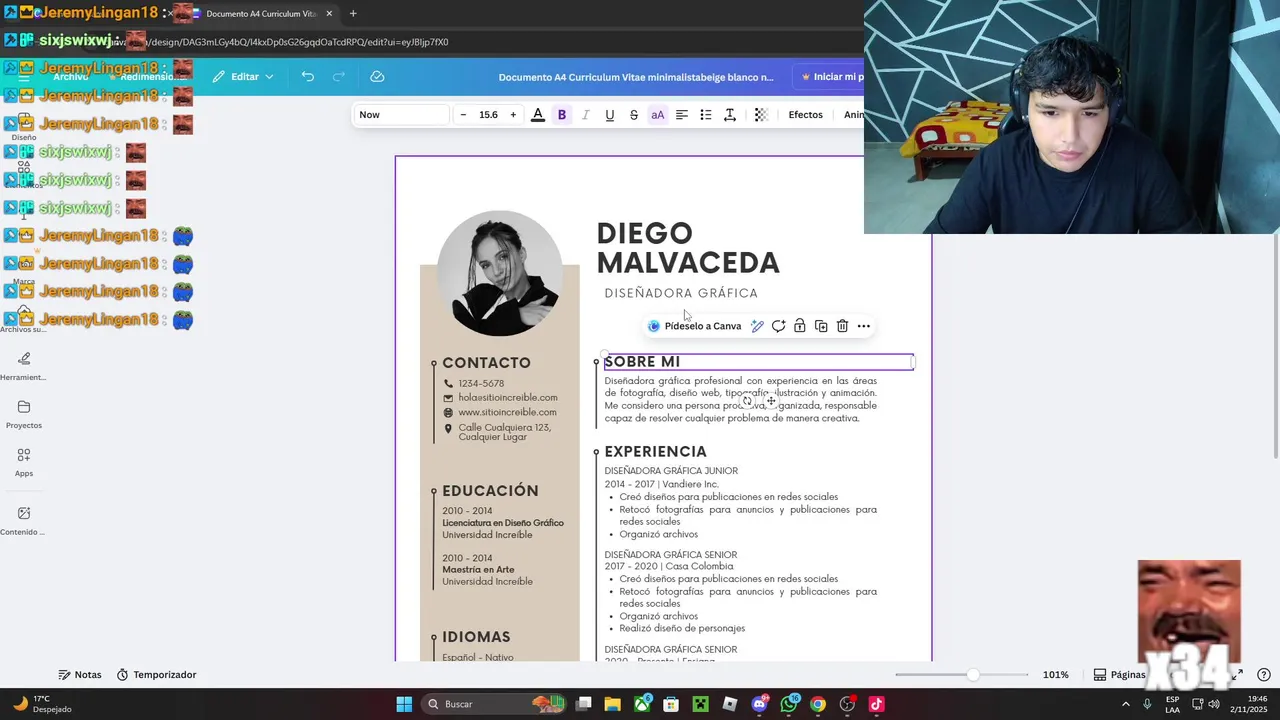Viewport: 1280px width, 720px height.
Task: Open the Notas panel
Action: [80, 675]
